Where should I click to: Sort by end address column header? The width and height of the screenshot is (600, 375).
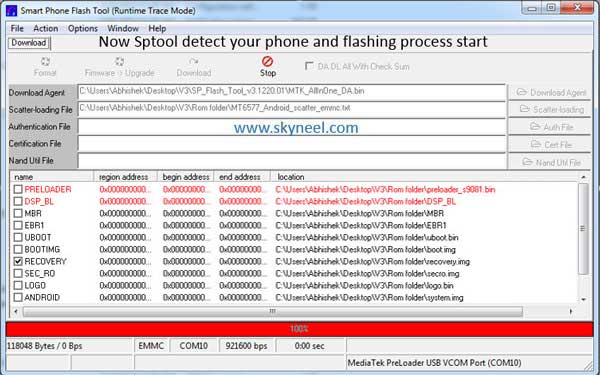pos(242,177)
